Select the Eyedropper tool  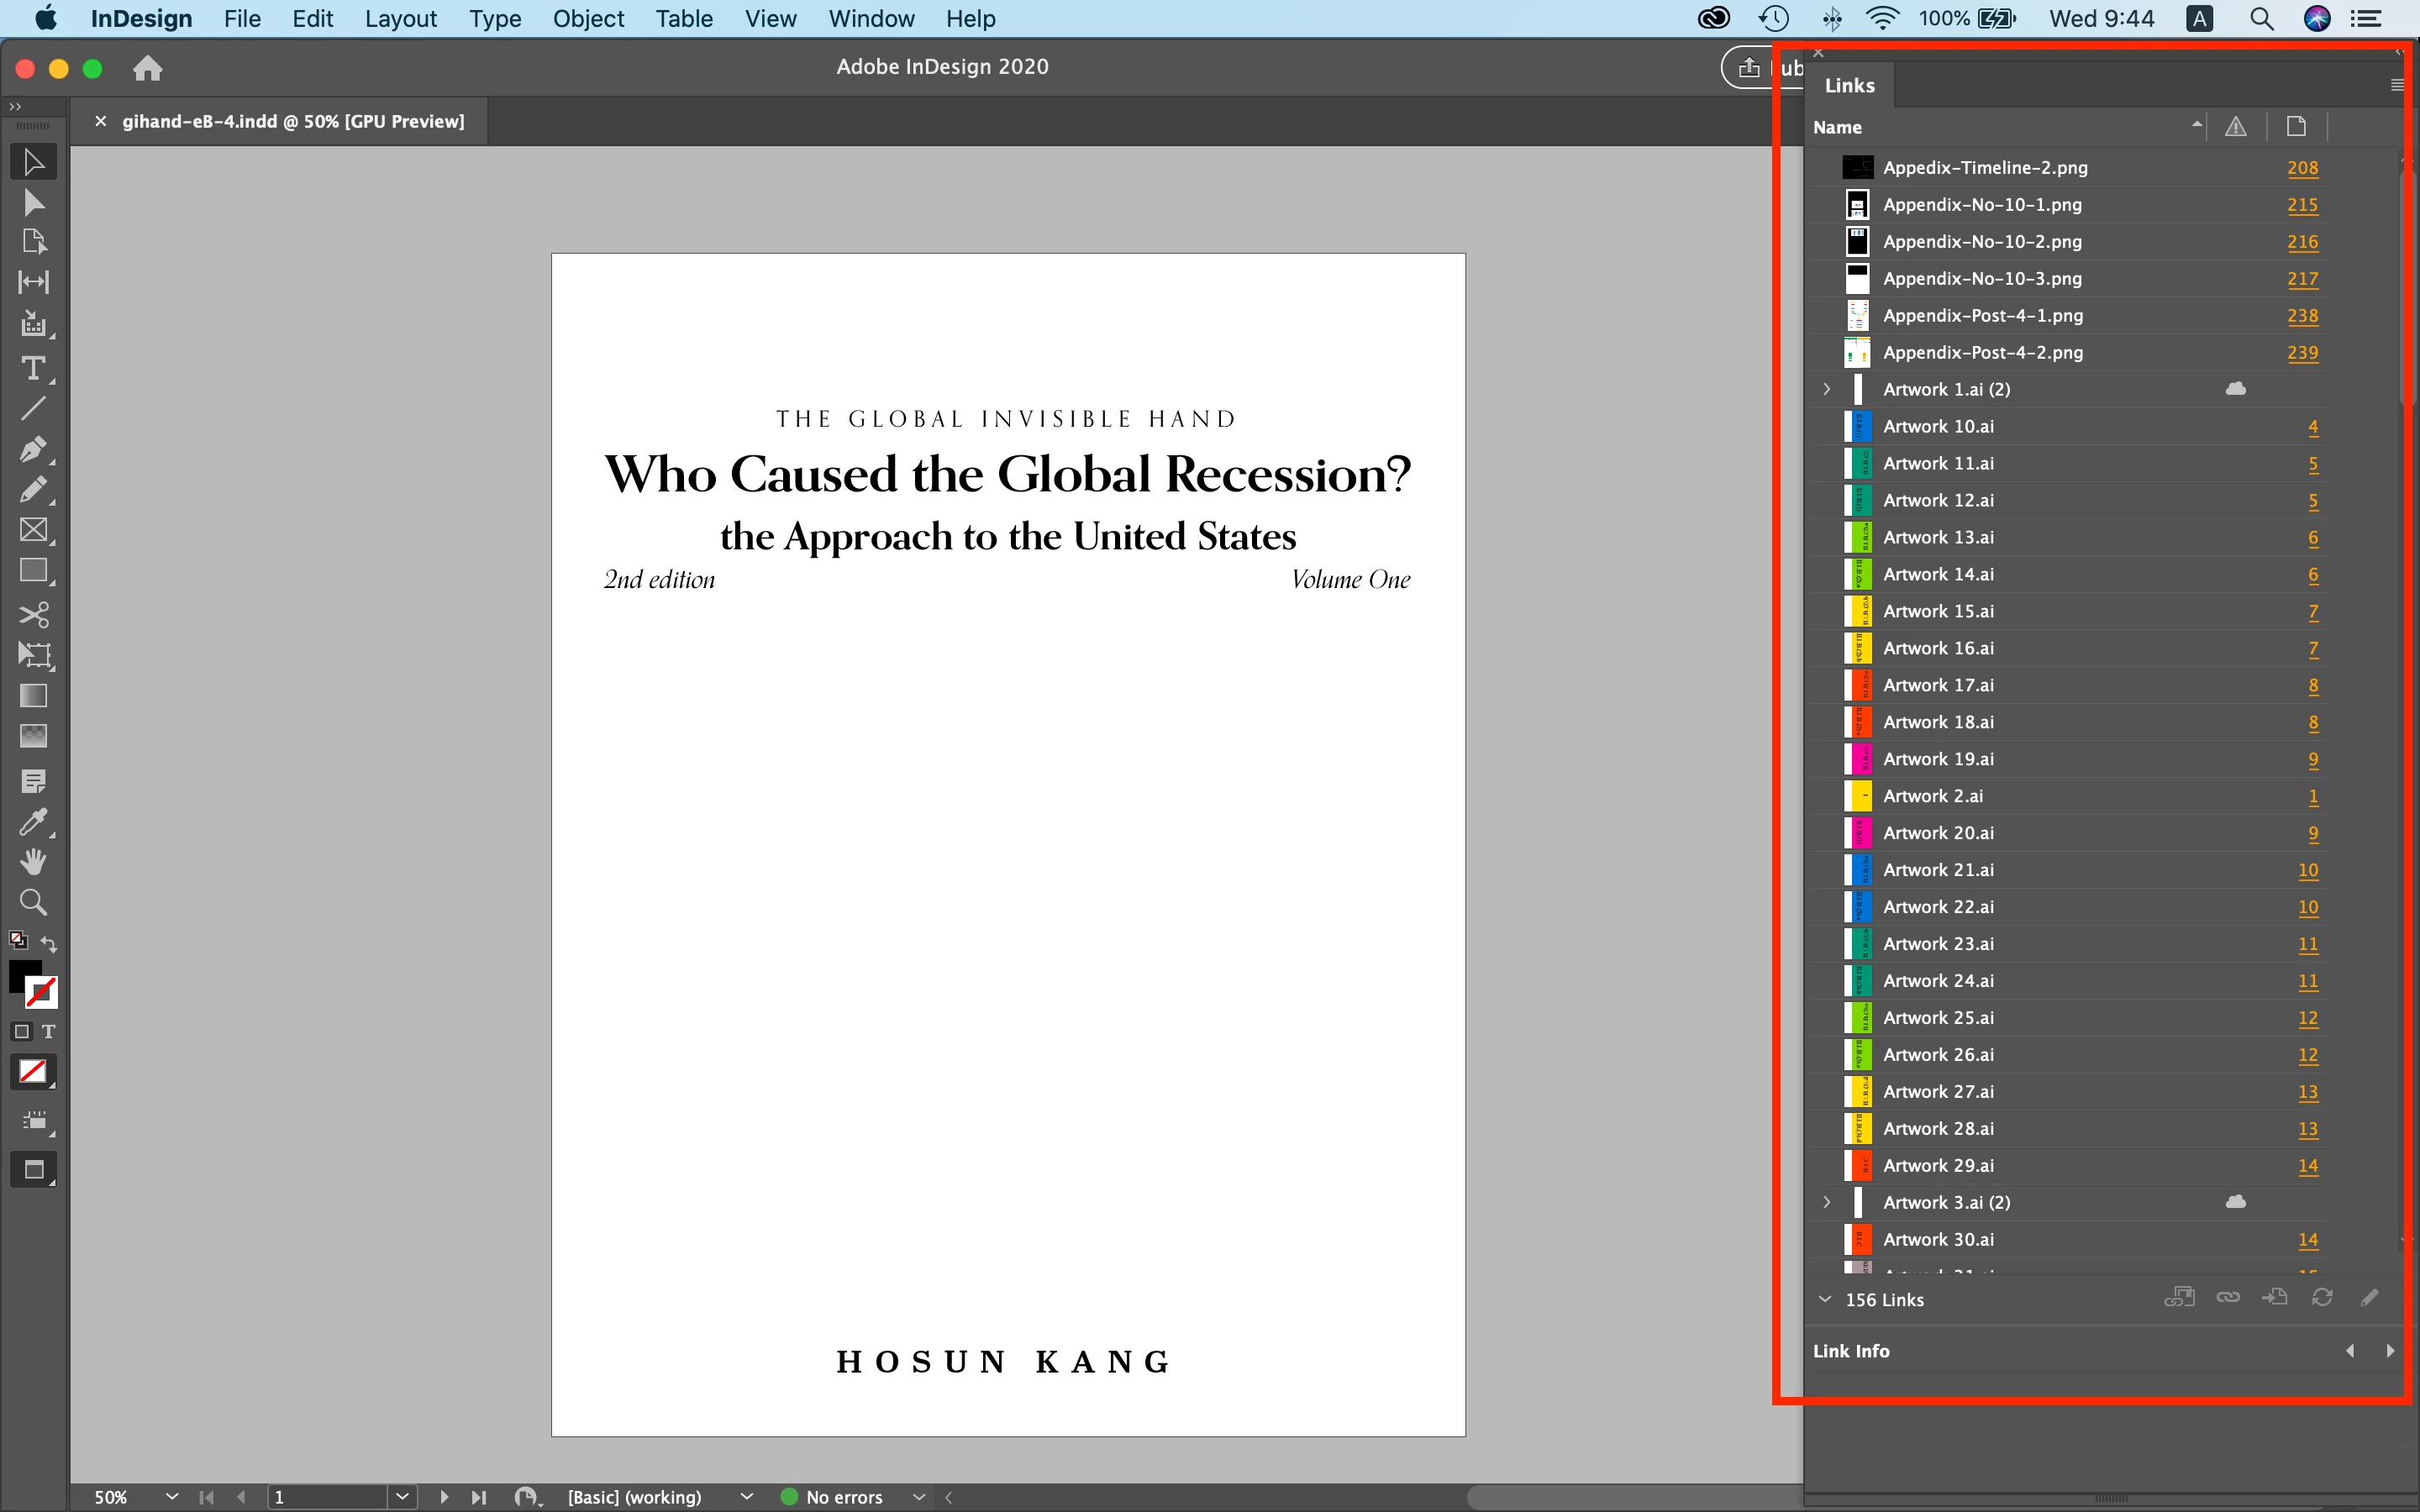click(x=33, y=822)
